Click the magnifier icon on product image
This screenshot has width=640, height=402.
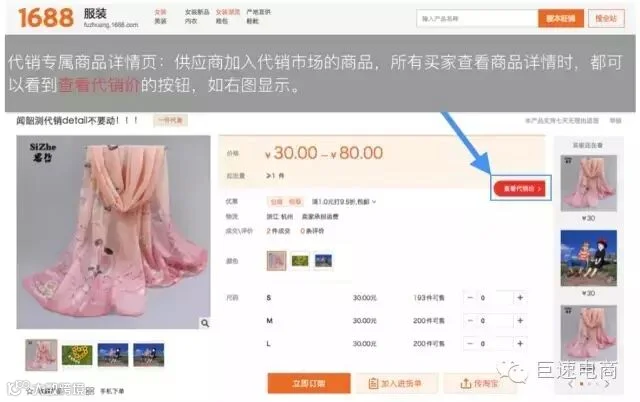click(x=205, y=323)
